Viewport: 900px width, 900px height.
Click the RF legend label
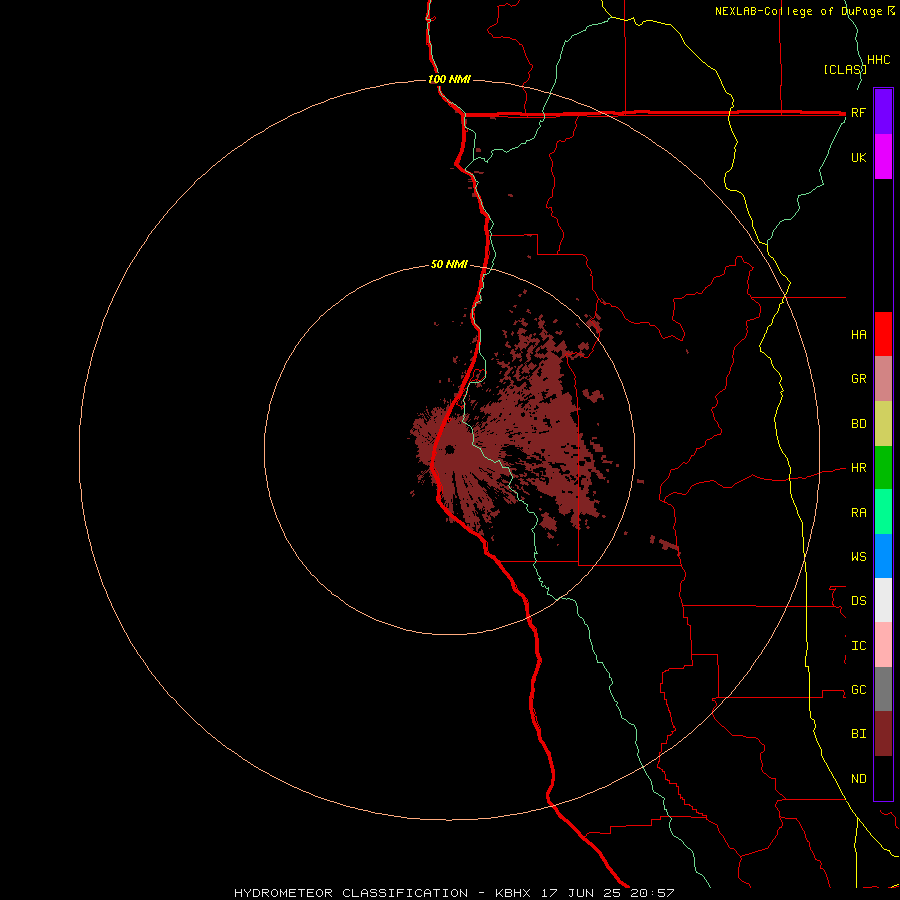(x=858, y=113)
